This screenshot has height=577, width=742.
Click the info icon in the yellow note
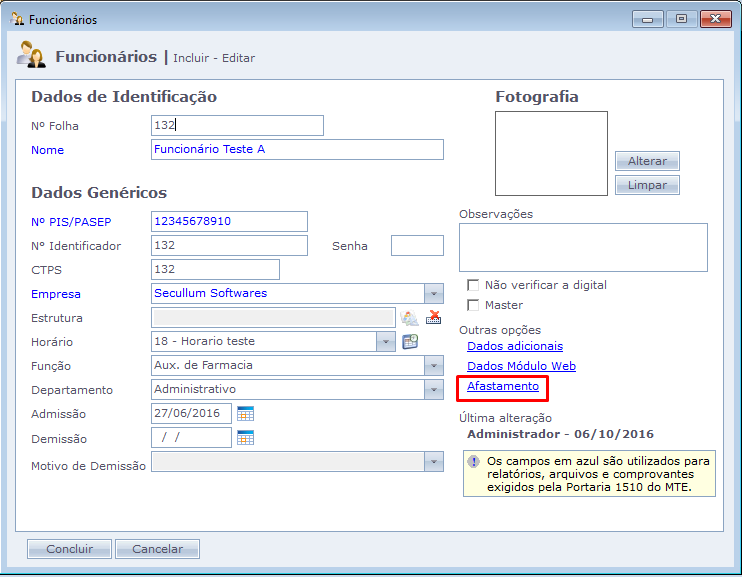click(473, 462)
